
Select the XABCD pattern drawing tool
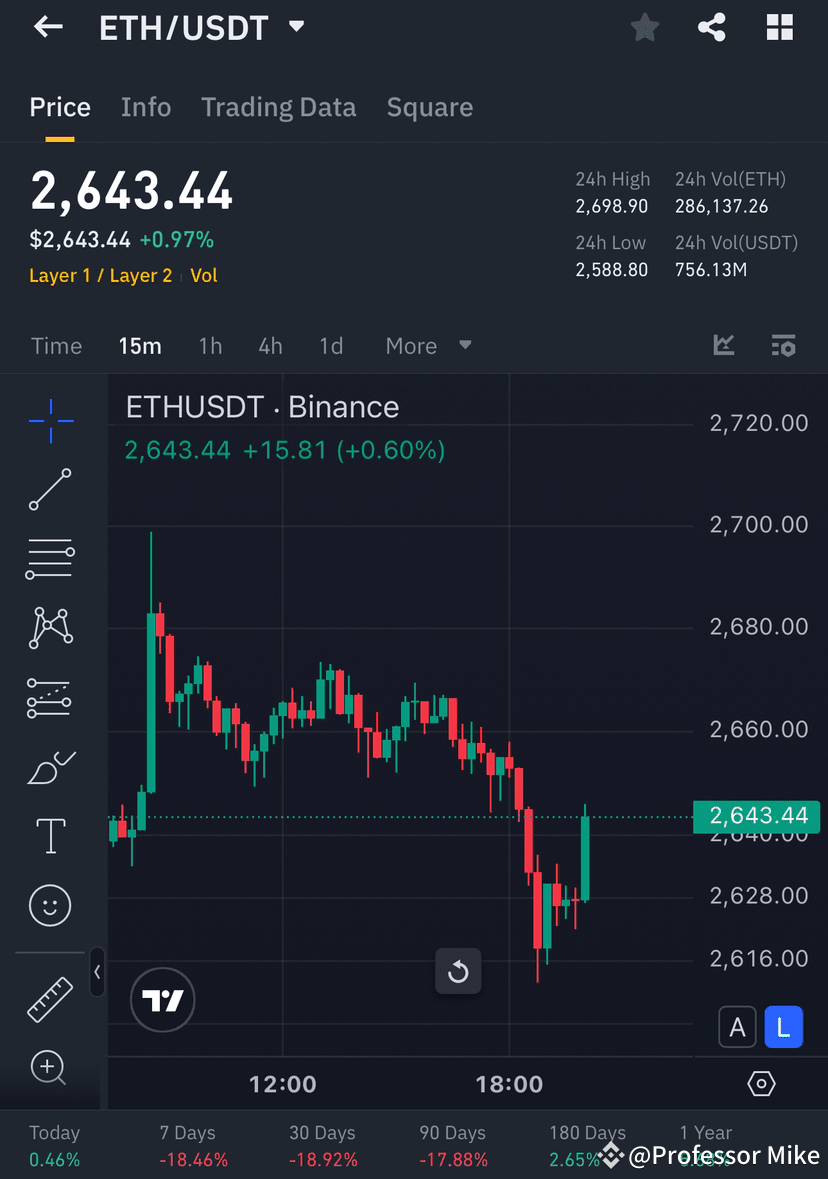click(x=49, y=627)
